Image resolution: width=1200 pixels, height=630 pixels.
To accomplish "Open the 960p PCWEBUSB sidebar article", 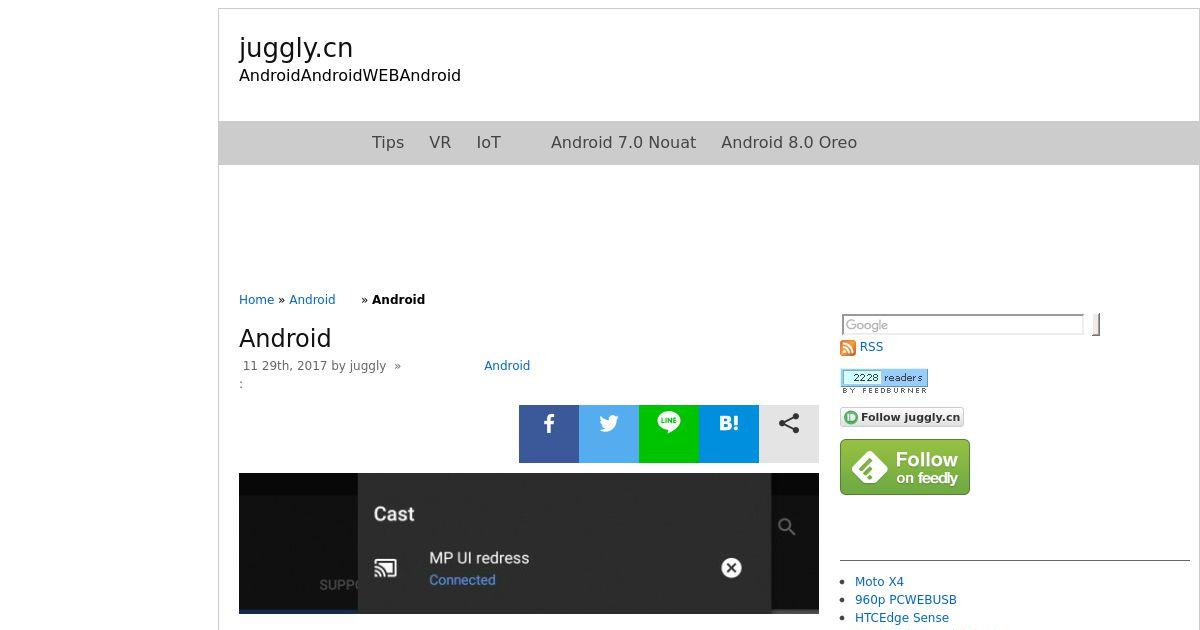I will click(x=906, y=600).
